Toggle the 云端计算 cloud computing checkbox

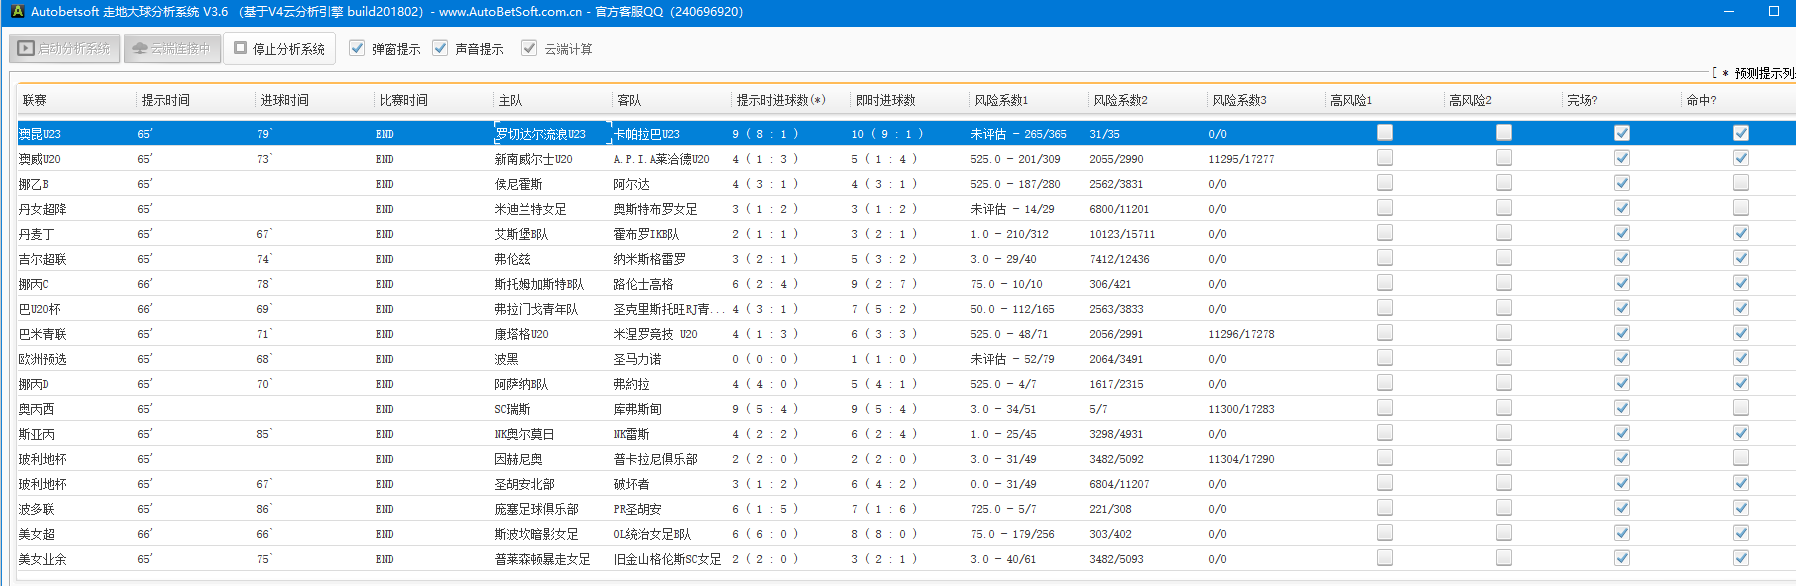tap(529, 48)
